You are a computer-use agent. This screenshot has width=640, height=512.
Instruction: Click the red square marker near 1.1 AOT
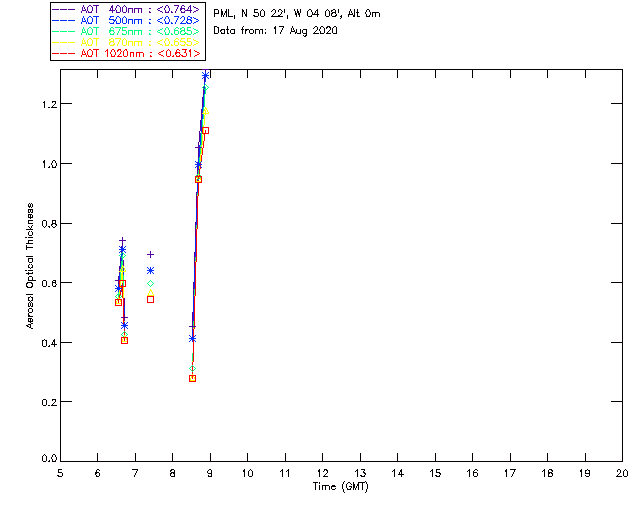tap(205, 130)
